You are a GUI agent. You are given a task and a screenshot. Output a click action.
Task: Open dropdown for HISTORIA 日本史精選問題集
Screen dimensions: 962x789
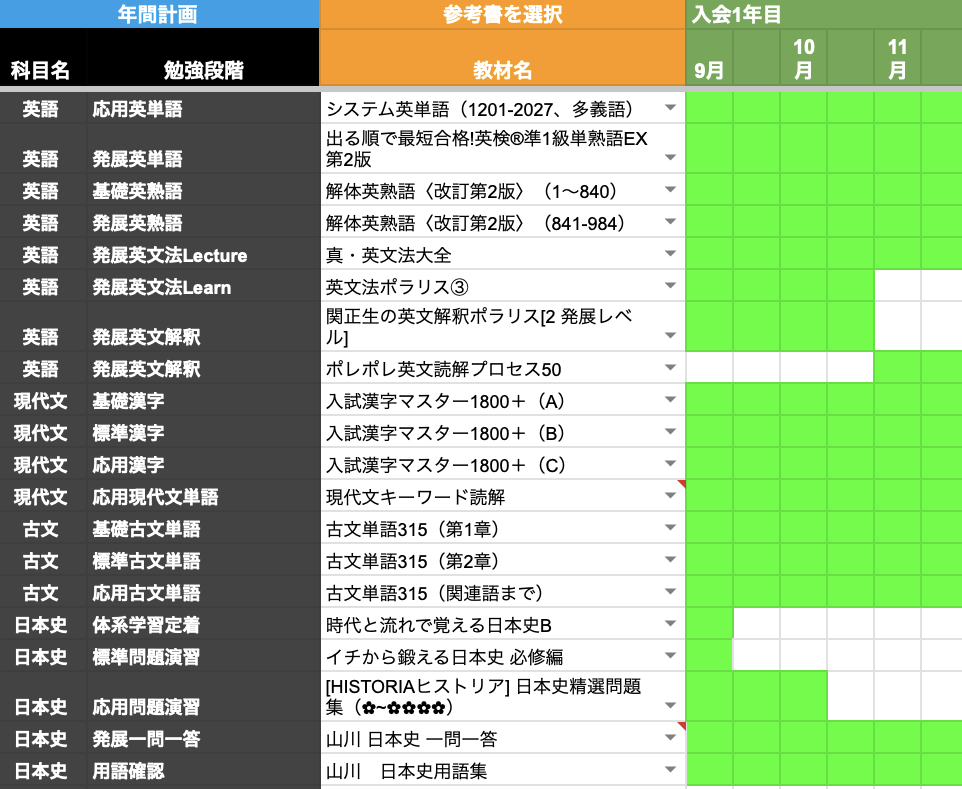click(670, 706)
